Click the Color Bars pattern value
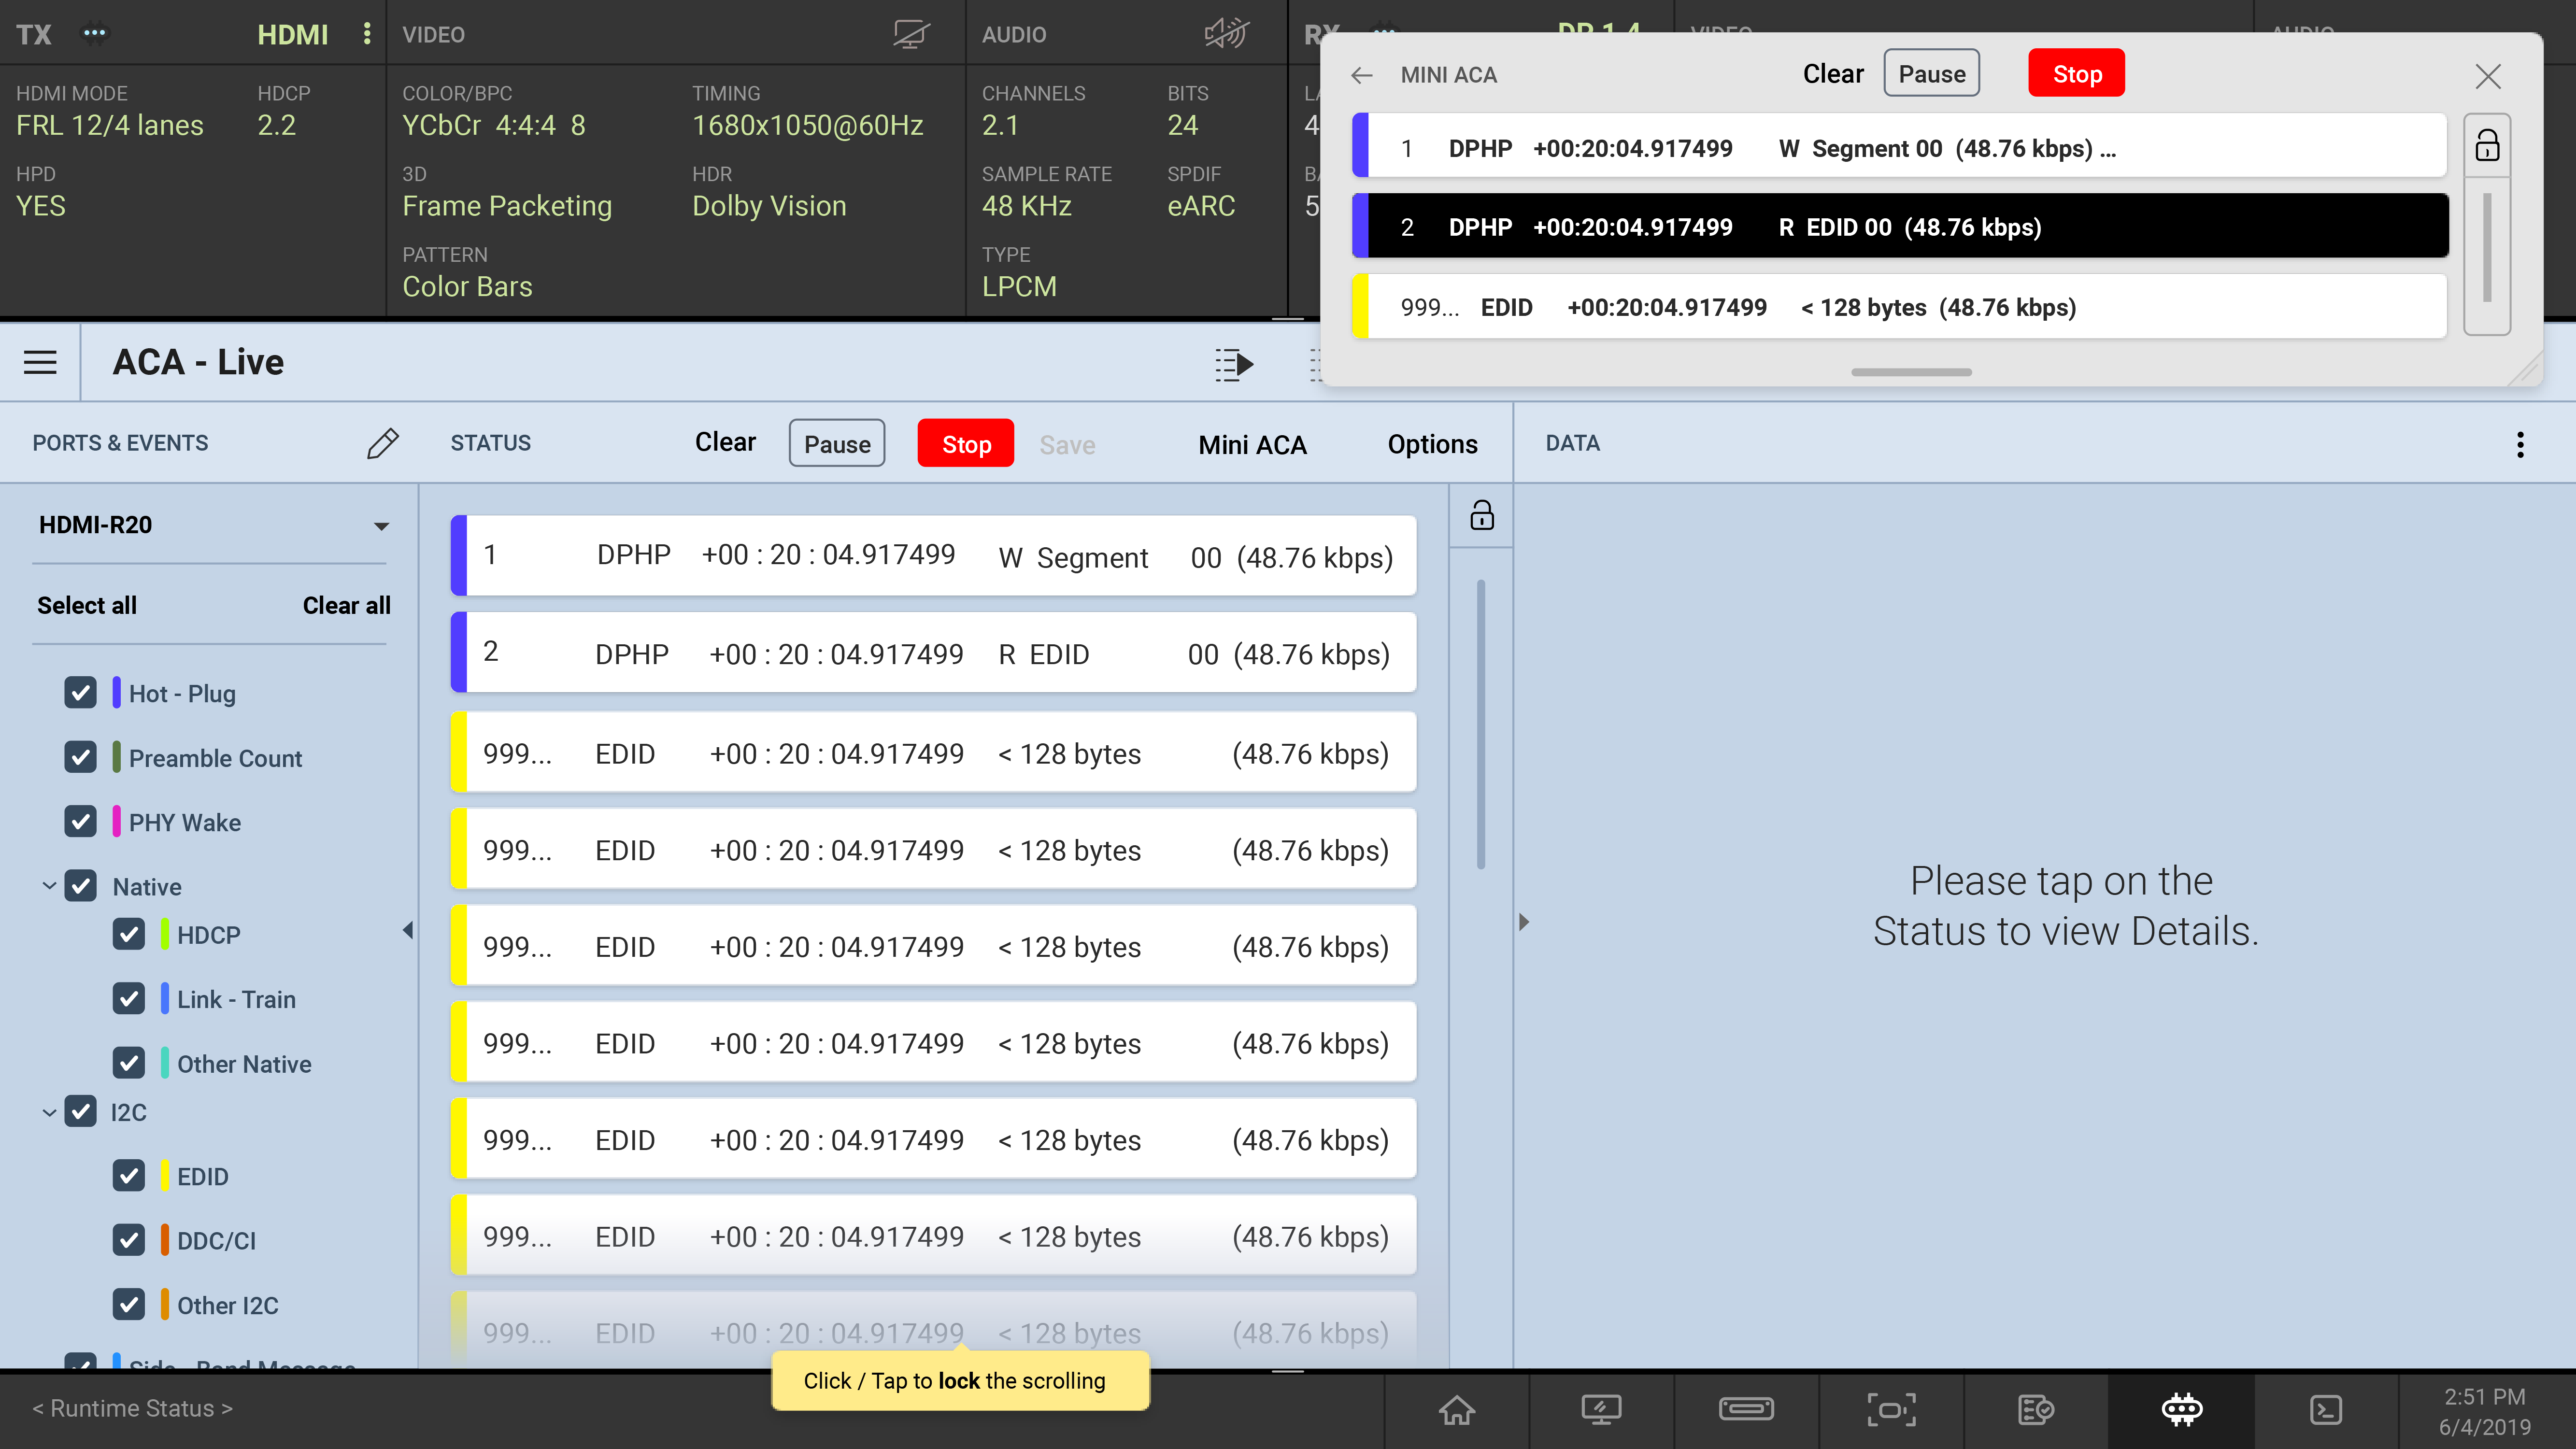This screenshot has height=1449, width=2576. (467, 287)
